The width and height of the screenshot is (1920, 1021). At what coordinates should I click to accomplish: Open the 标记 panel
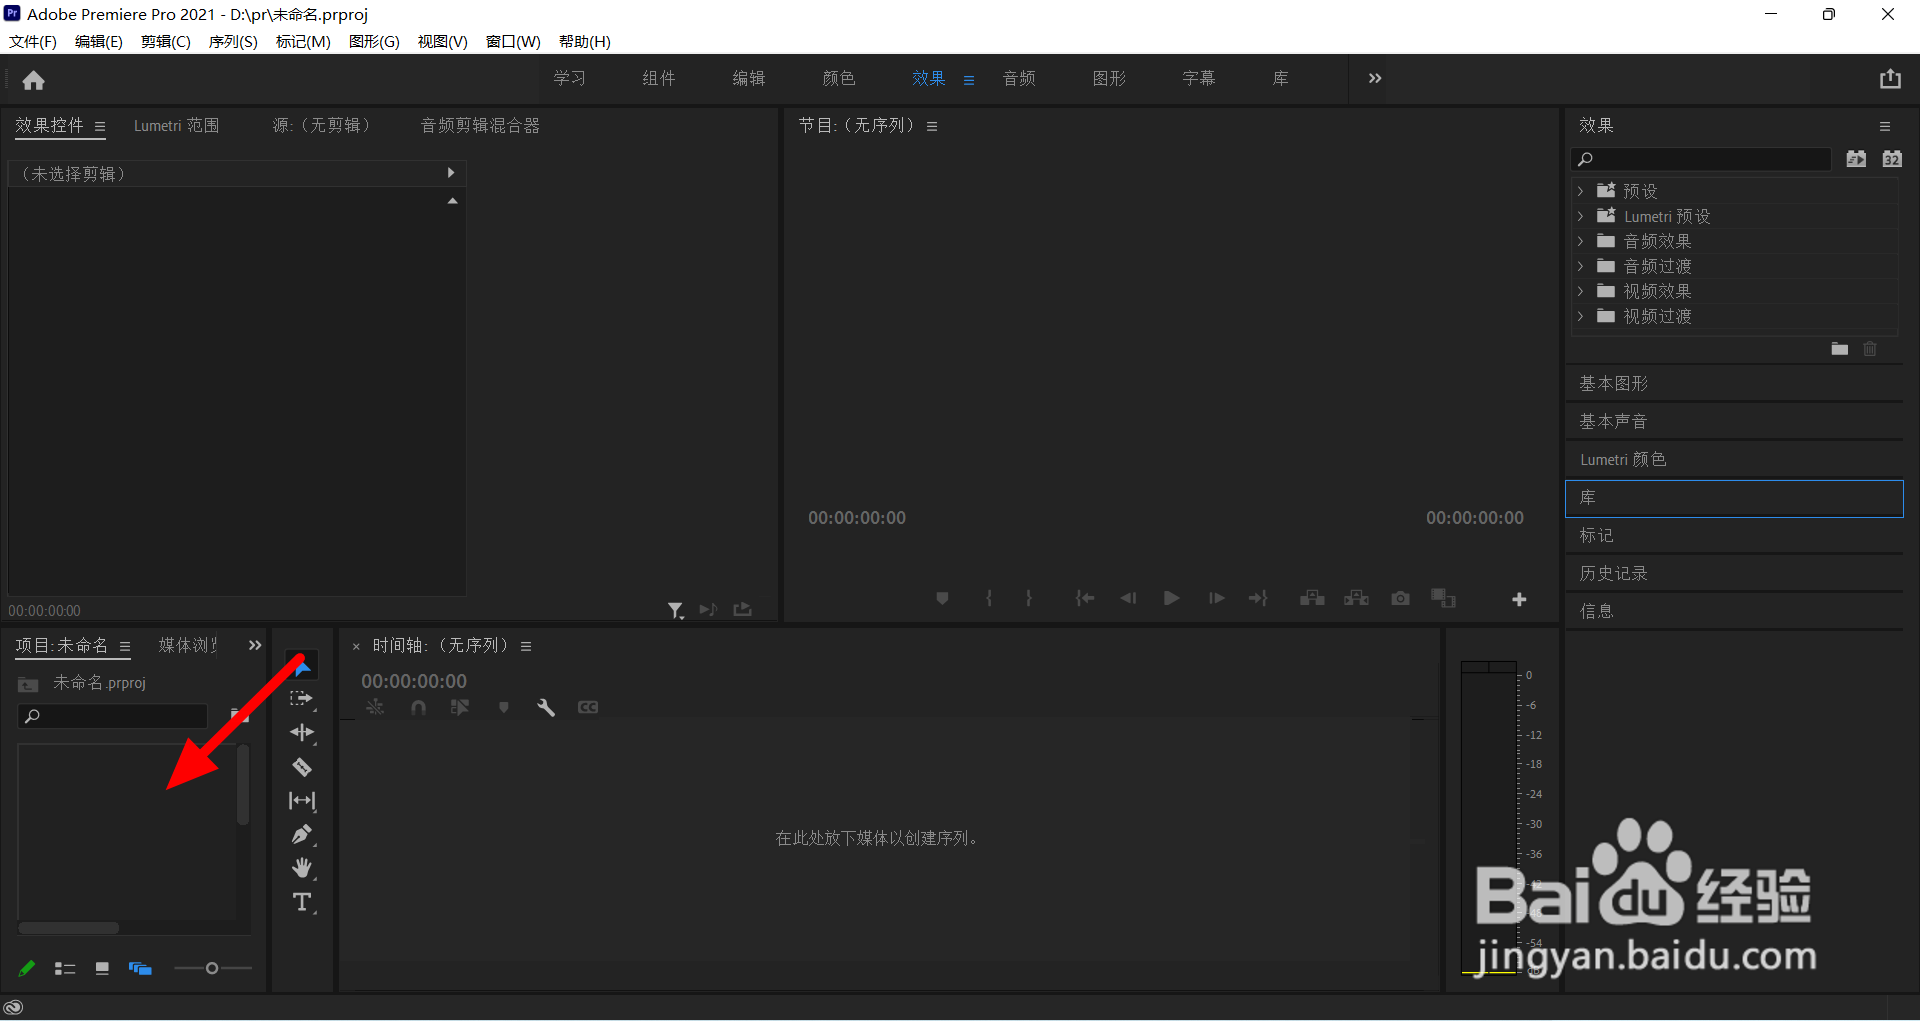coord(1734,536)
